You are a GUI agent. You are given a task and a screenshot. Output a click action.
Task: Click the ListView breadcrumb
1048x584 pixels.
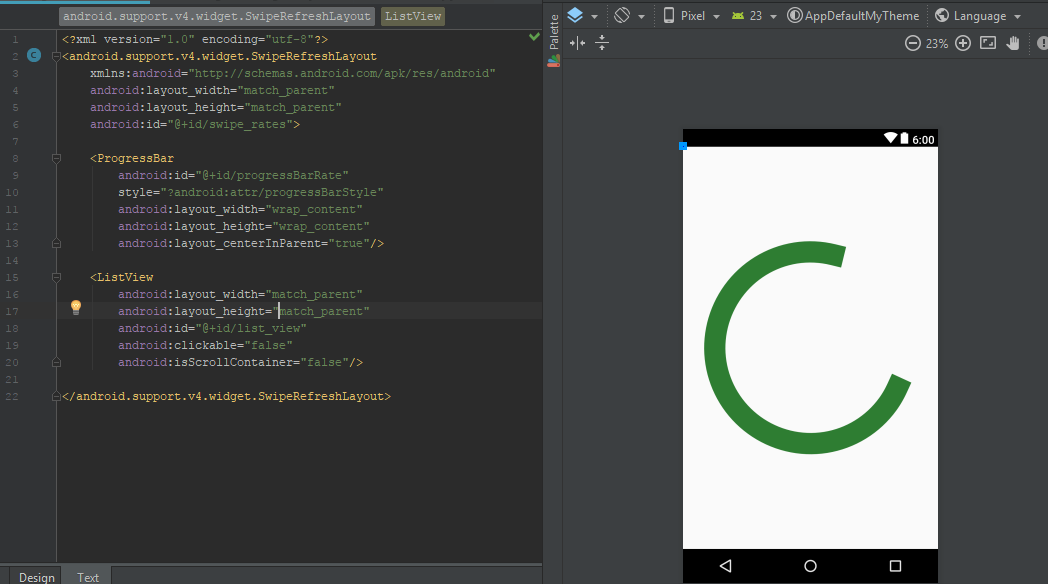click(412, 16)
